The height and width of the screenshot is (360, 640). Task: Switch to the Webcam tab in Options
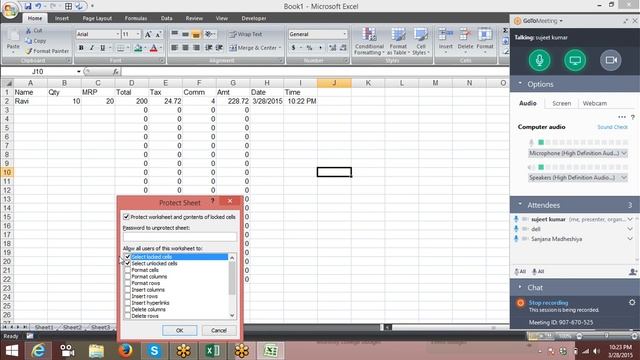[595, 103]
